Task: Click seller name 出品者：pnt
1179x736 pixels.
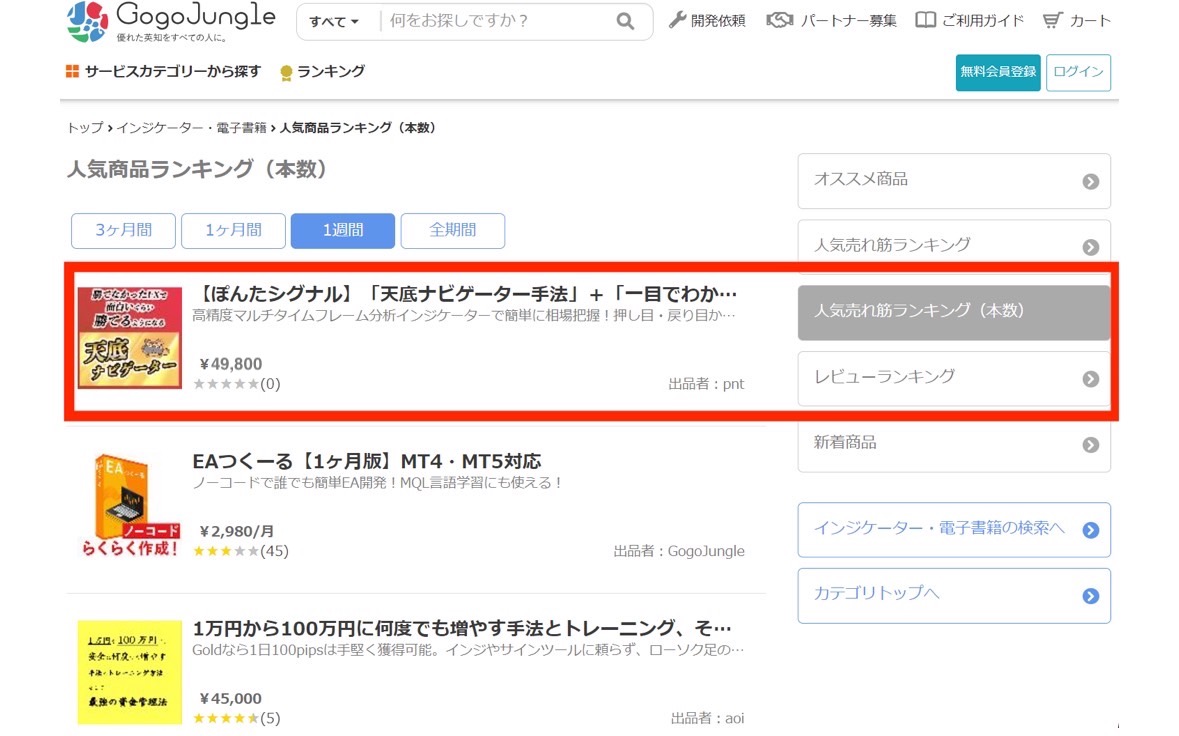Action: 706,384
